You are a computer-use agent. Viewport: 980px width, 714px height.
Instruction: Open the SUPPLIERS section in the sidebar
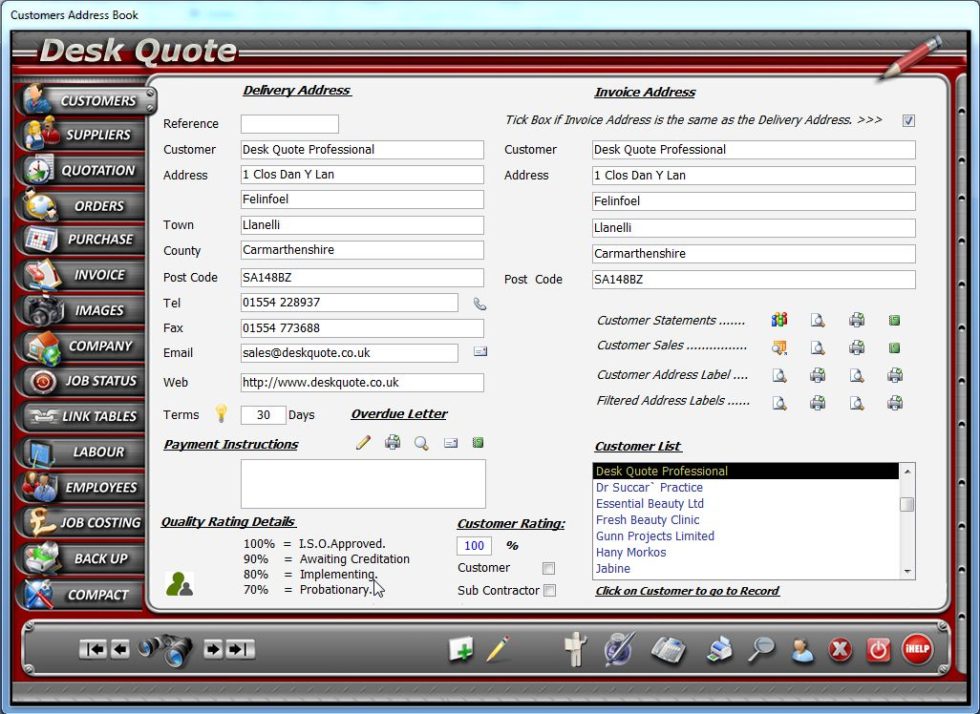click(85, 134)
